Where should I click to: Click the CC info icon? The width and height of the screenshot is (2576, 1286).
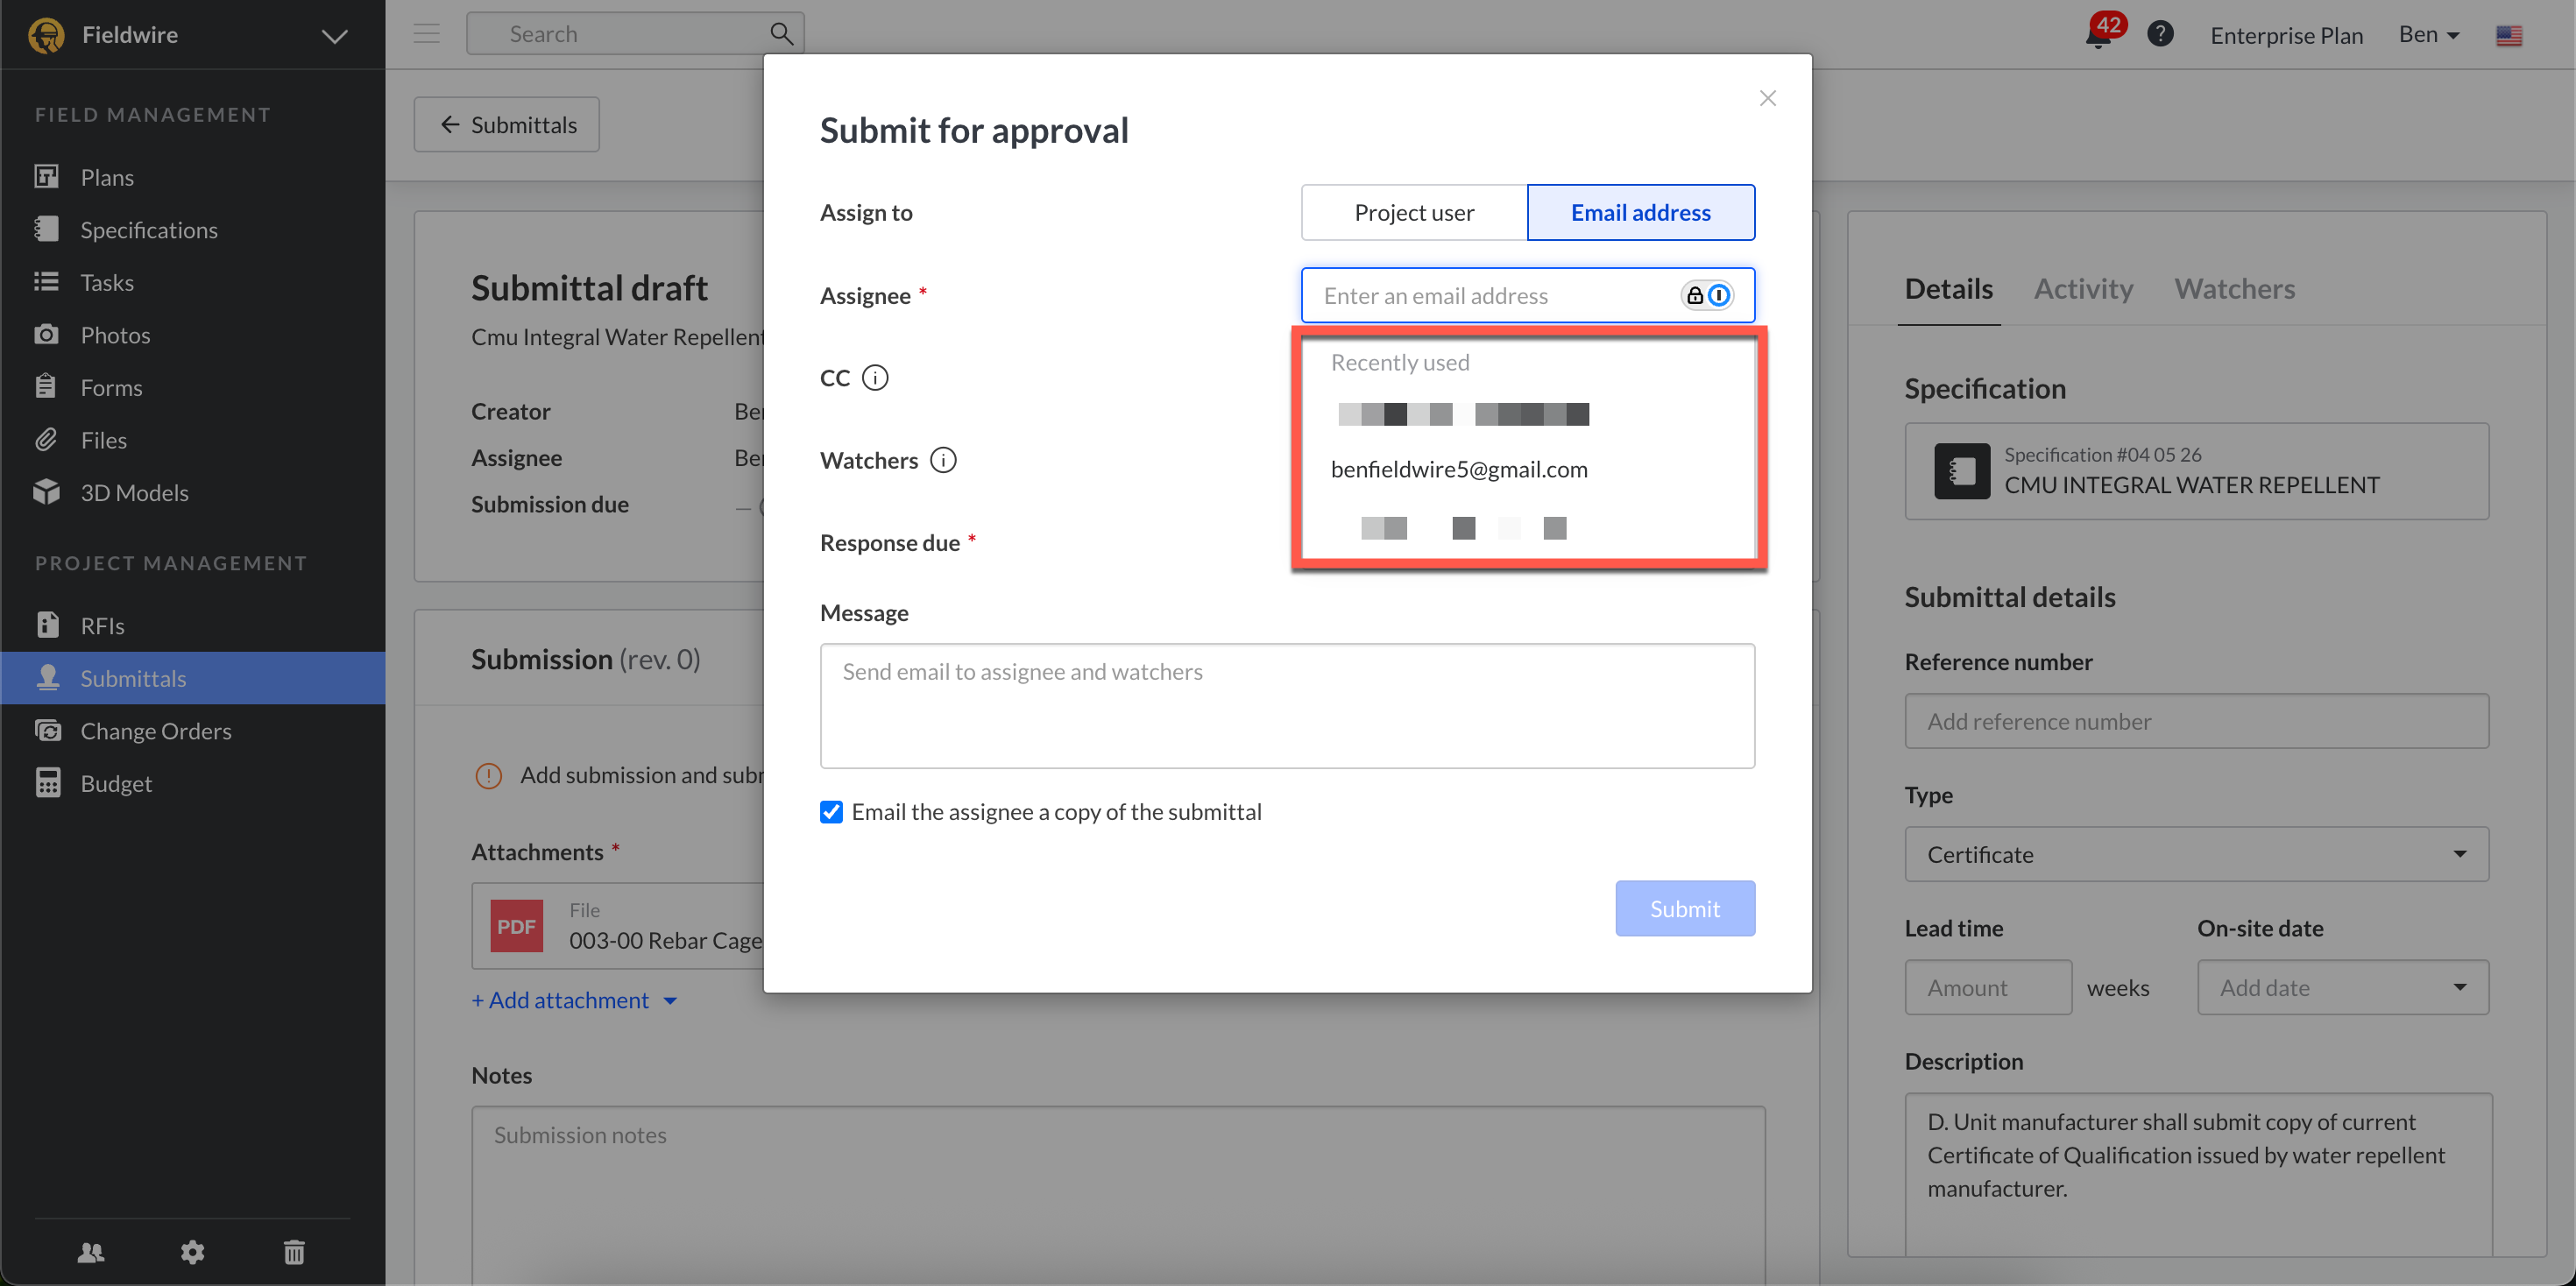click(x=875, y=378)
